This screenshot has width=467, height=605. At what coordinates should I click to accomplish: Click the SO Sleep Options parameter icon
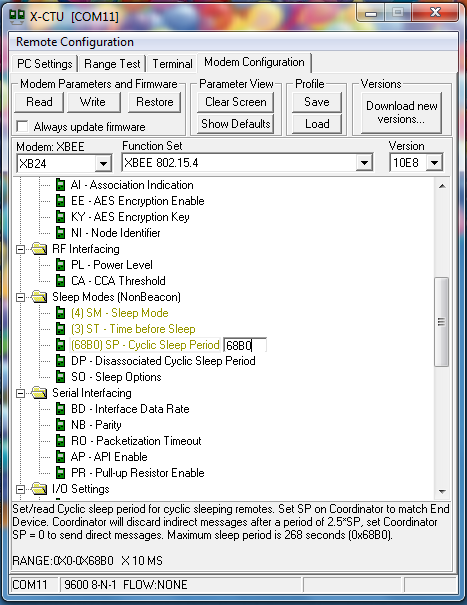tap(60, 377)
